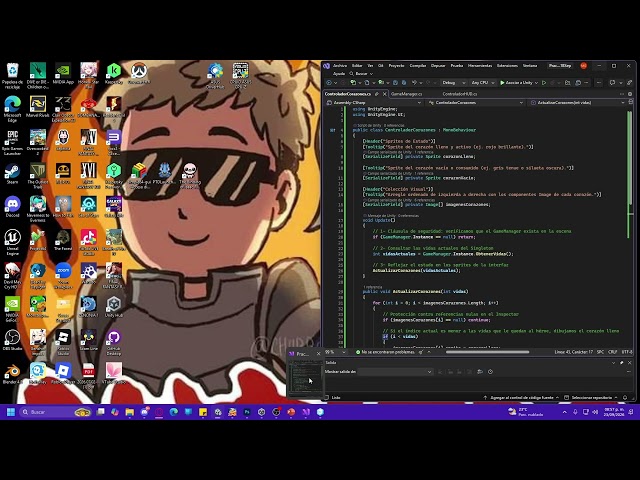Open the ControladorCorazones class dropdown

(476, 102)
